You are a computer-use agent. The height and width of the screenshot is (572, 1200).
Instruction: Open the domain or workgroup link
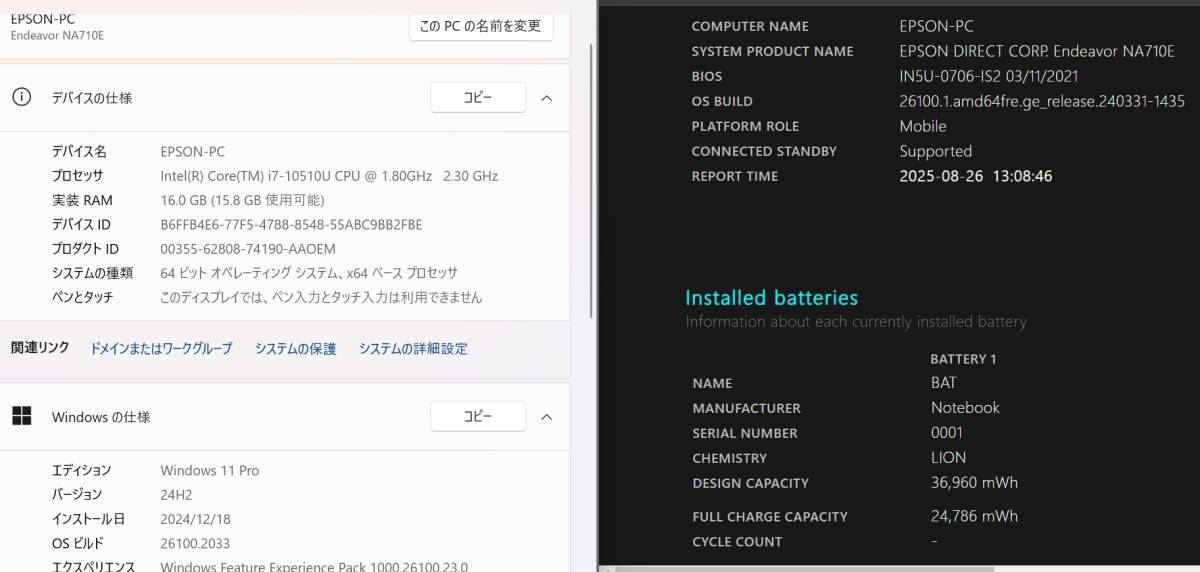(161, 349)
